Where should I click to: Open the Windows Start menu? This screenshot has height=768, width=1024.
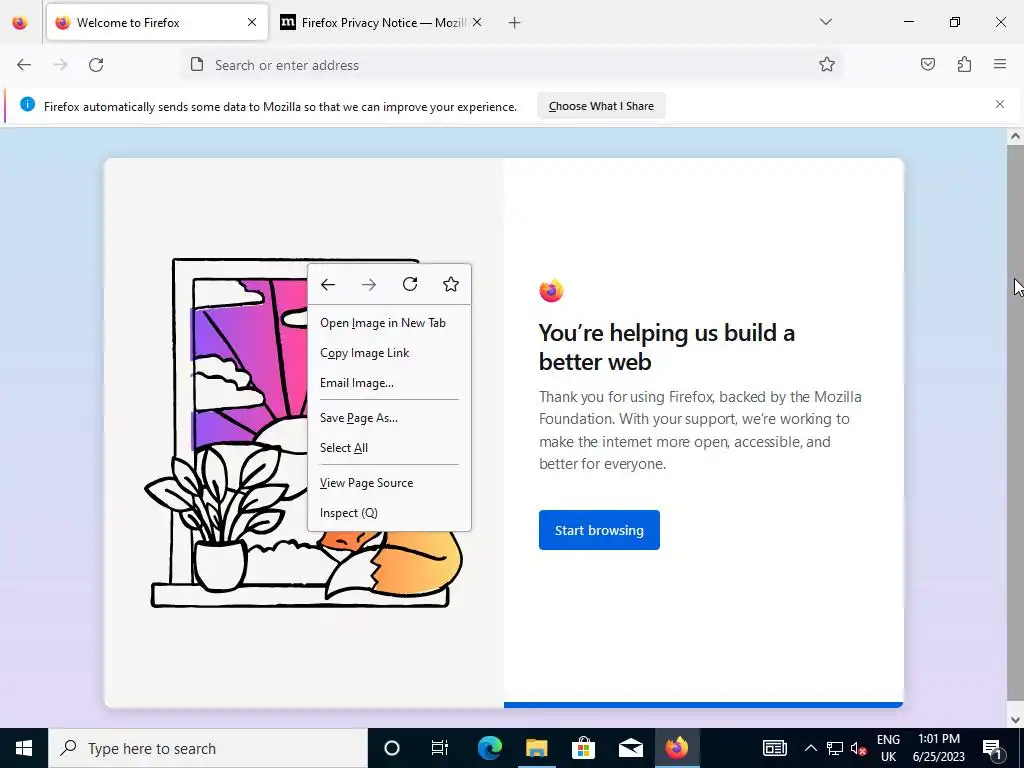coord(24,748)
